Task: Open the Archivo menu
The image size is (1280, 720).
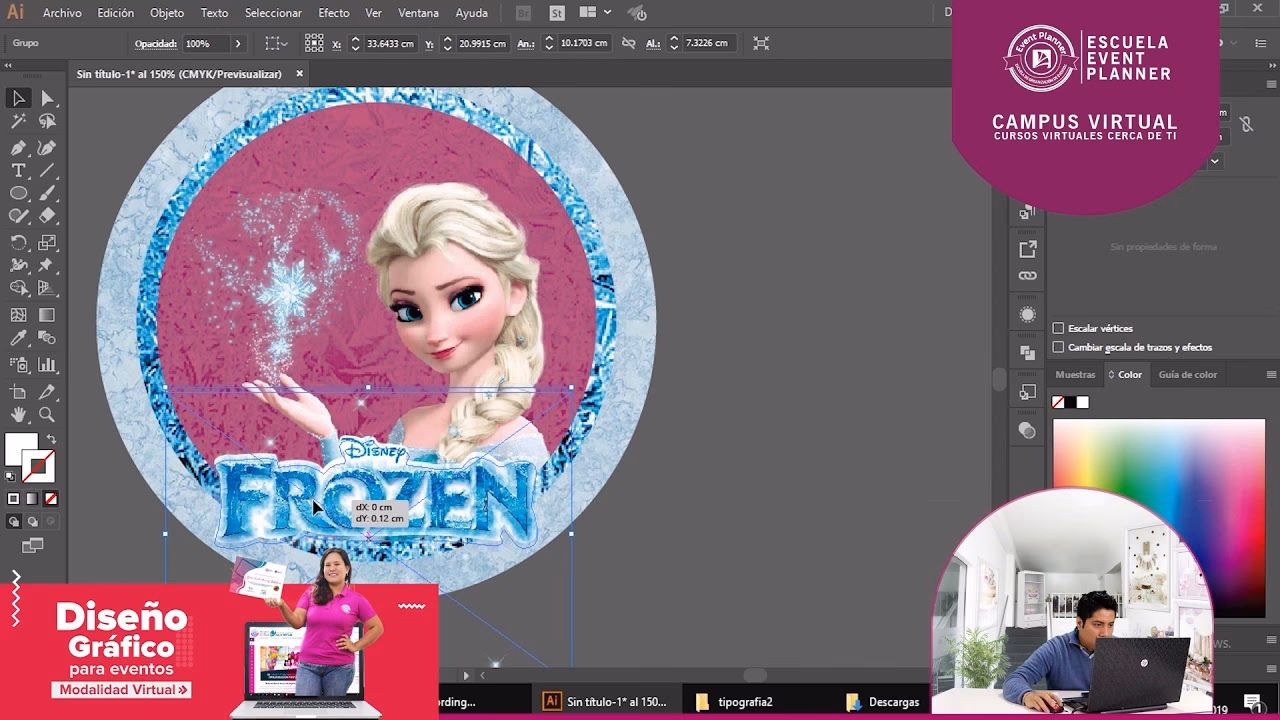Action: coord(62,13)
